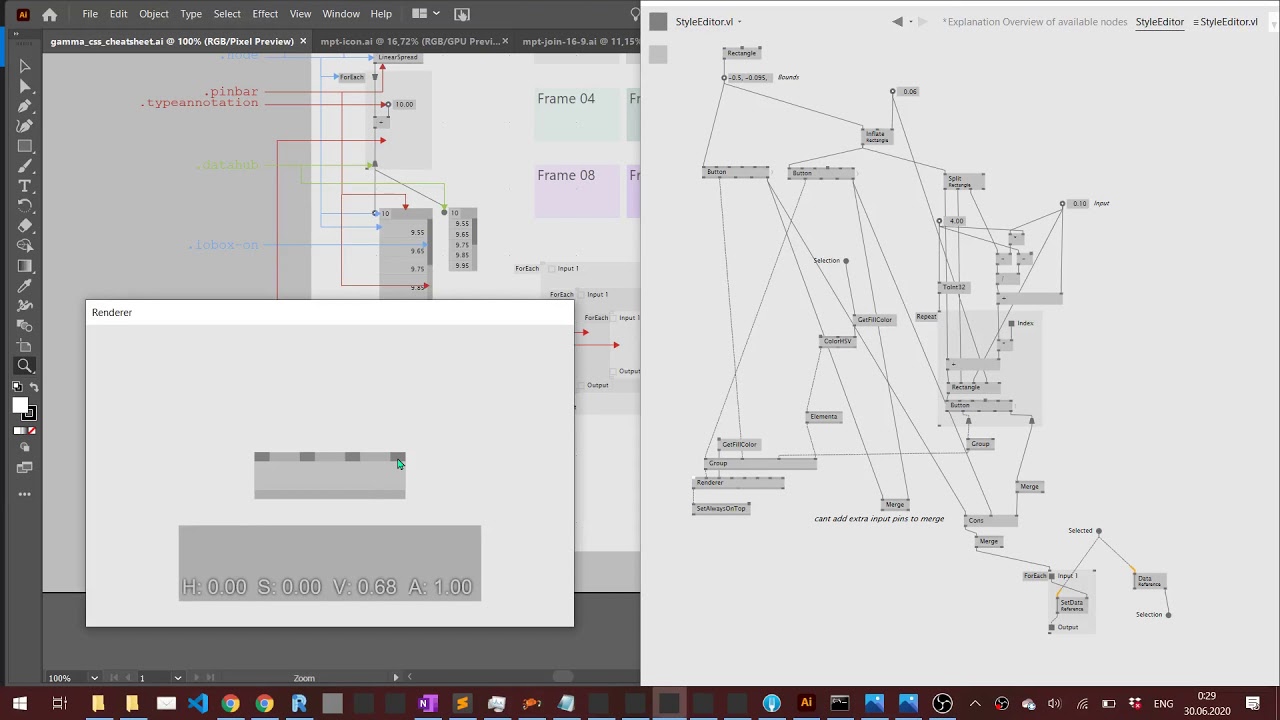Click the gray menu square beside StyleEditor.vl
Image resolution: width=1280 pixels, height=720 pixels.
coord(657,22)
